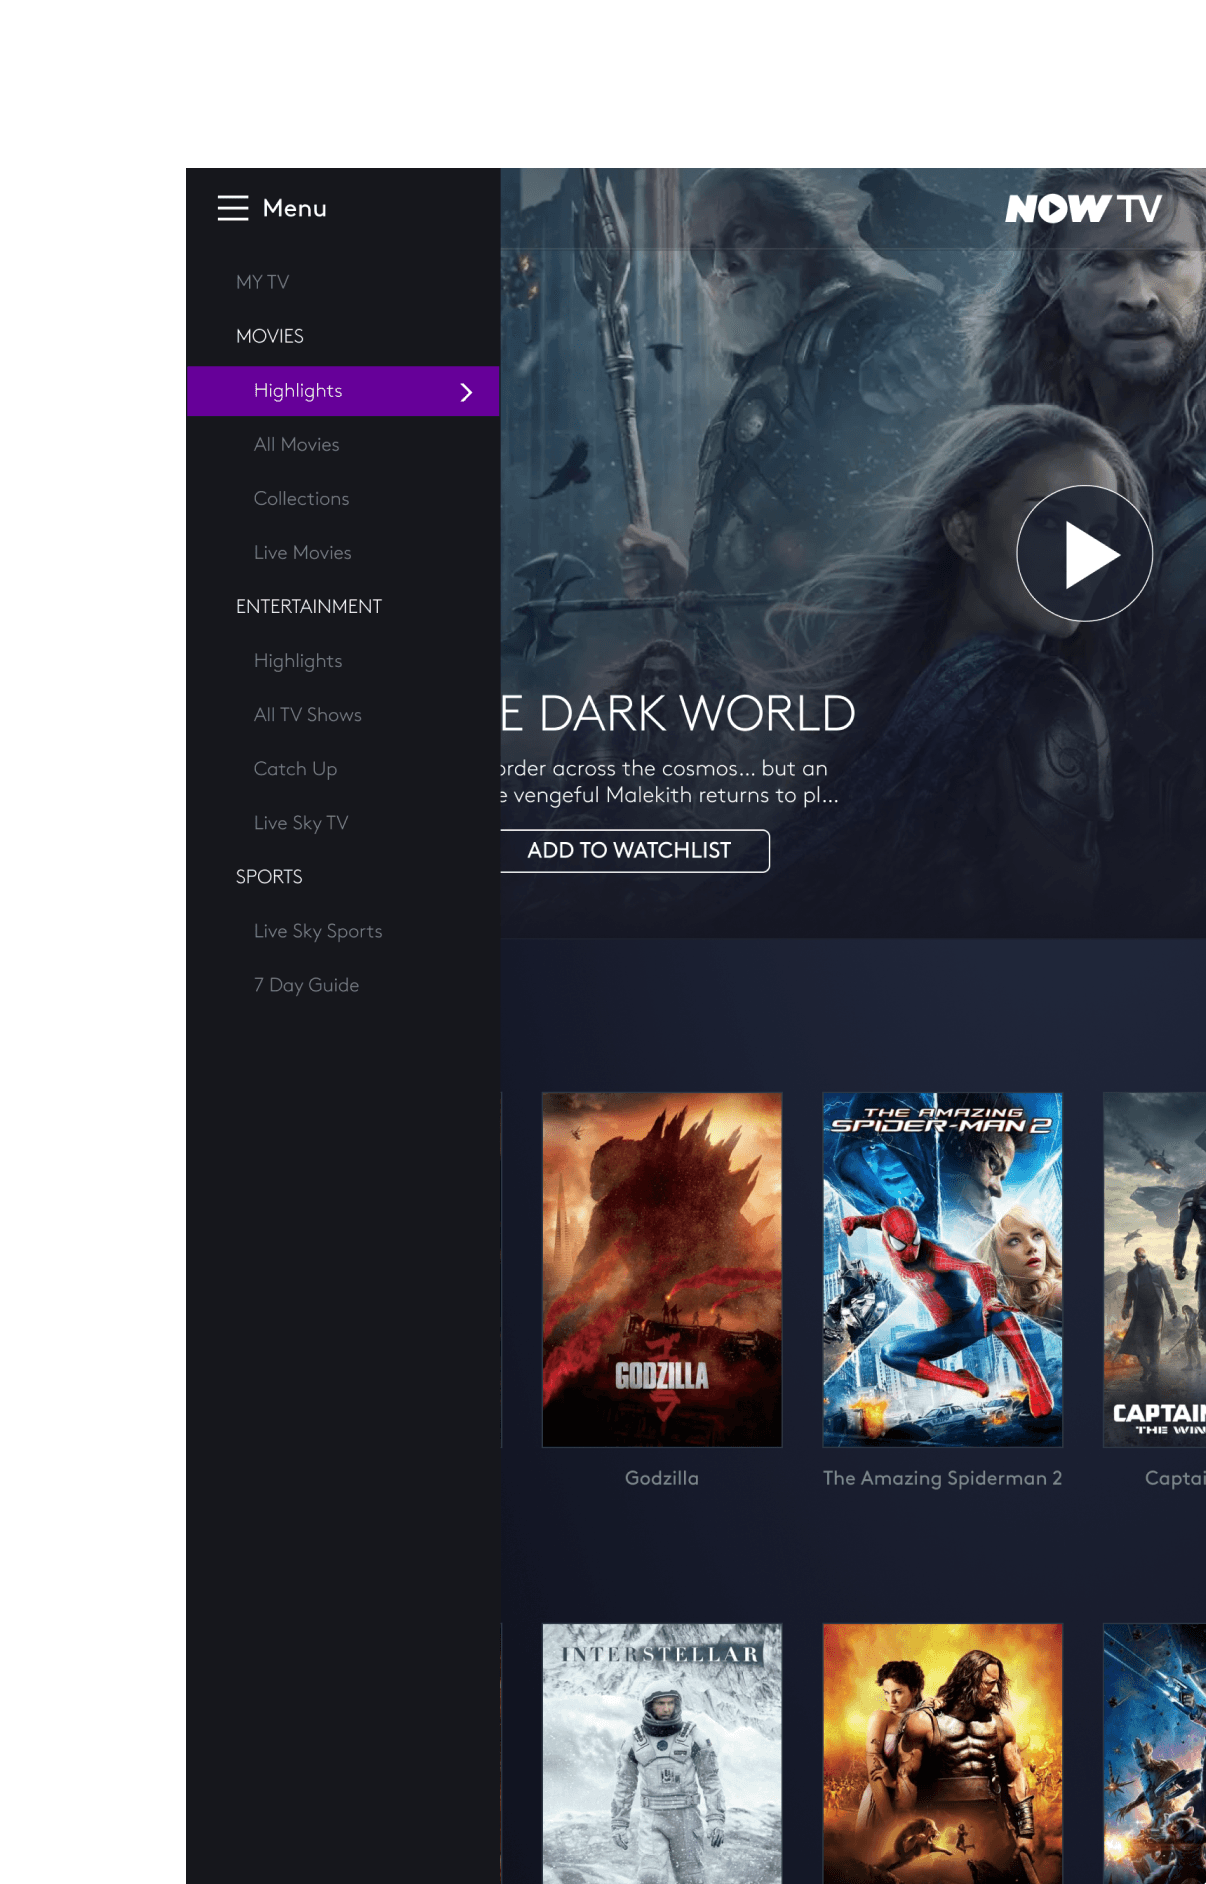Open Live Movies
Viewport: 1206px width, 1884px height.
click(x=303, y=552)
